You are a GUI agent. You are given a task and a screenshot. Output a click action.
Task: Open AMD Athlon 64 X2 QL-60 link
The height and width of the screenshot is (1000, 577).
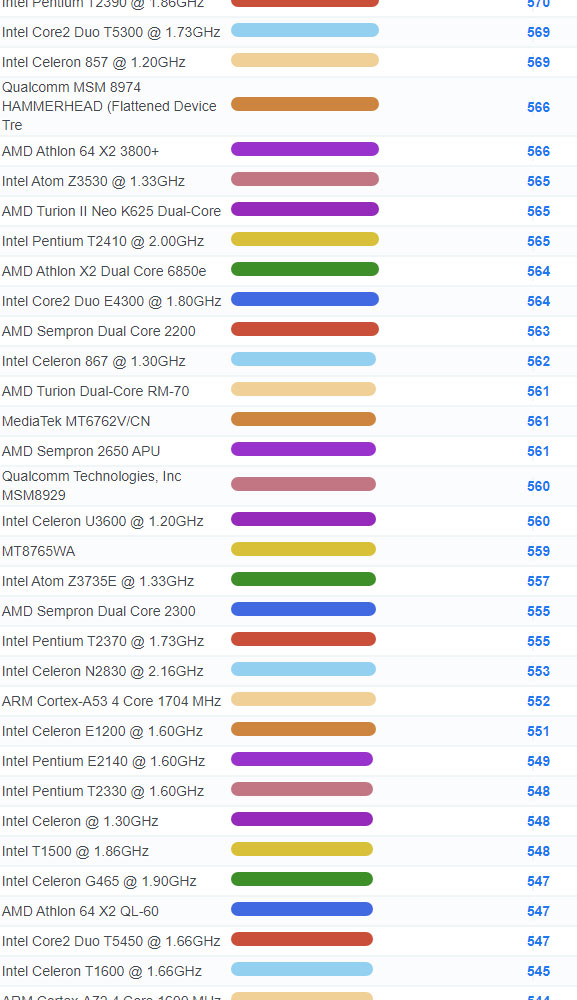(x=80, y=911)
